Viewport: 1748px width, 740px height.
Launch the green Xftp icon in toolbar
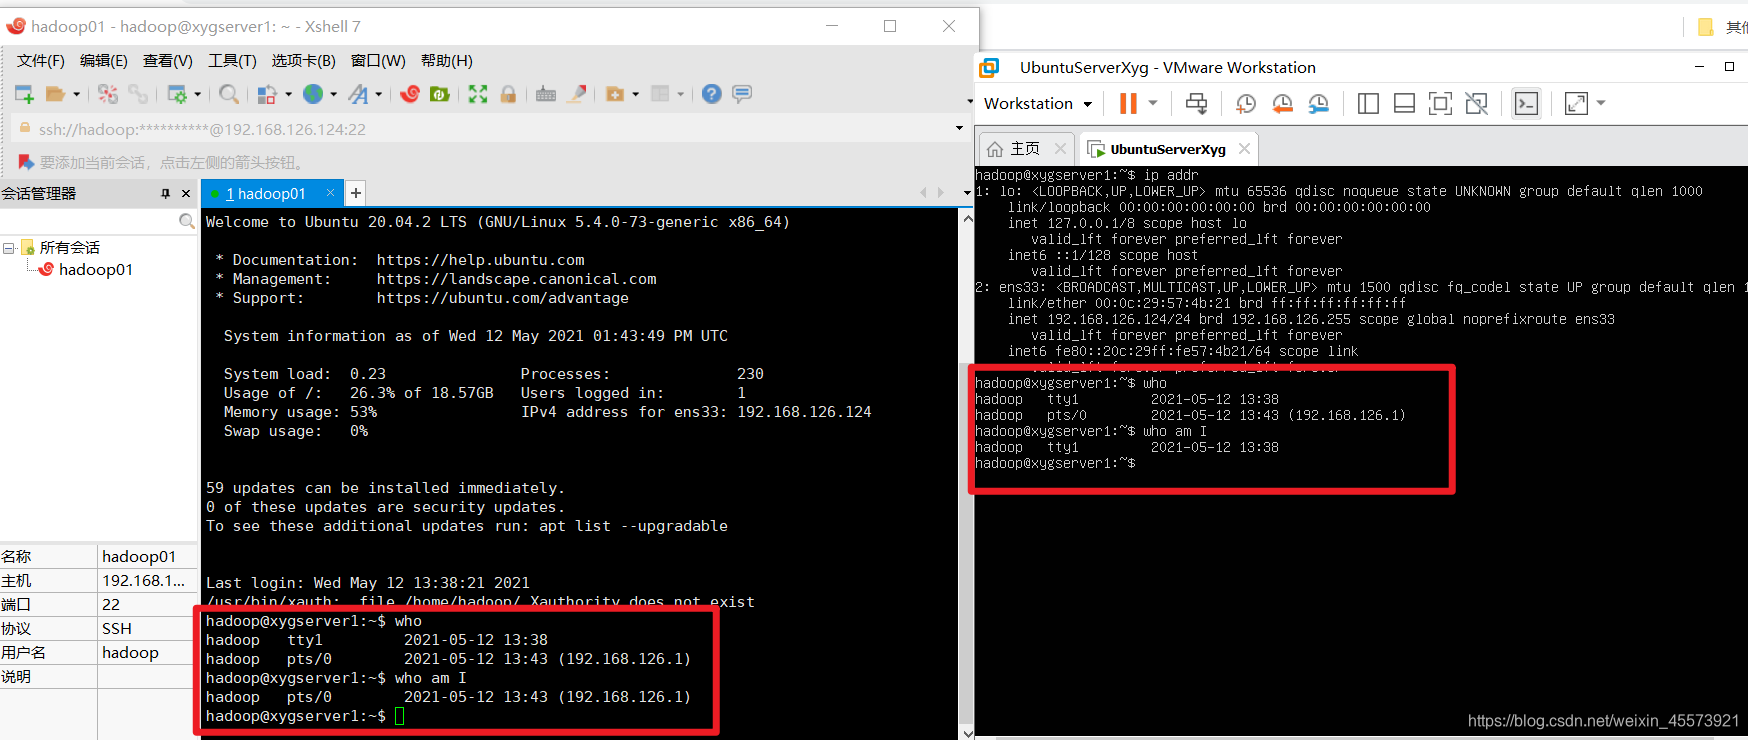click(439, 94)
